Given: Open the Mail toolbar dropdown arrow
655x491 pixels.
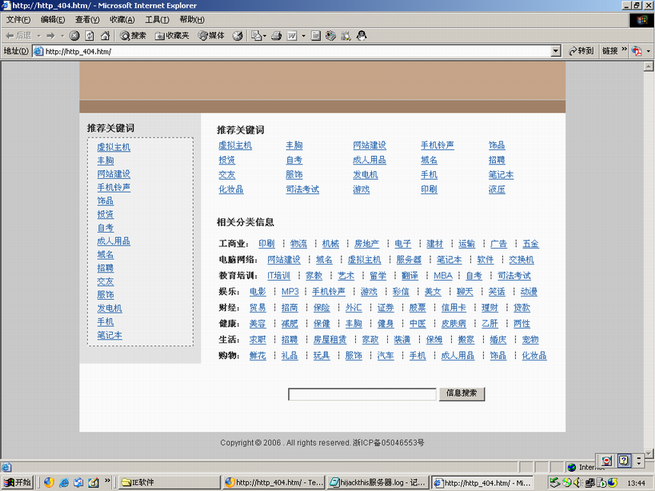Looking at the screenshot, I should (265, 35).
